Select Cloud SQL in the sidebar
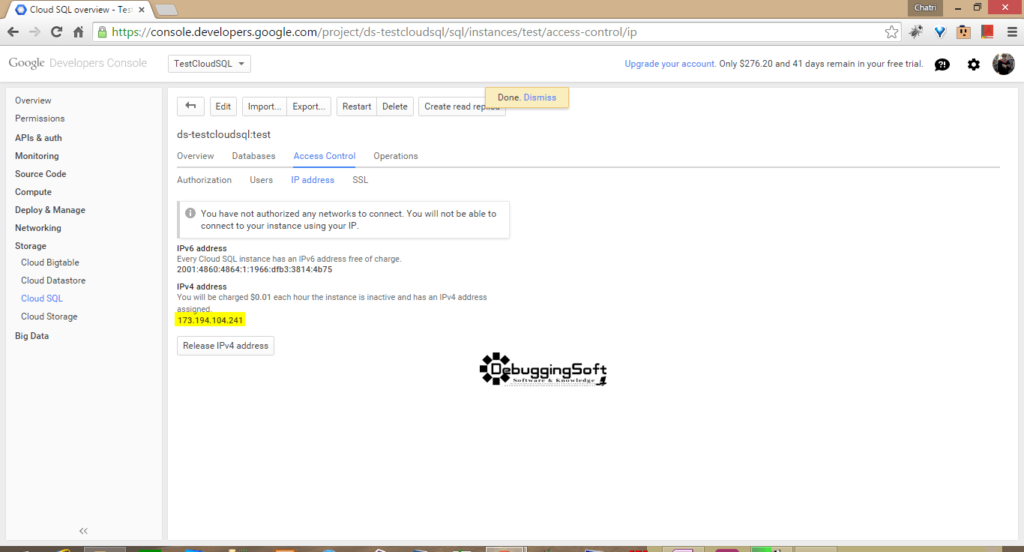The image size is (1024, 552). point(42,299)
